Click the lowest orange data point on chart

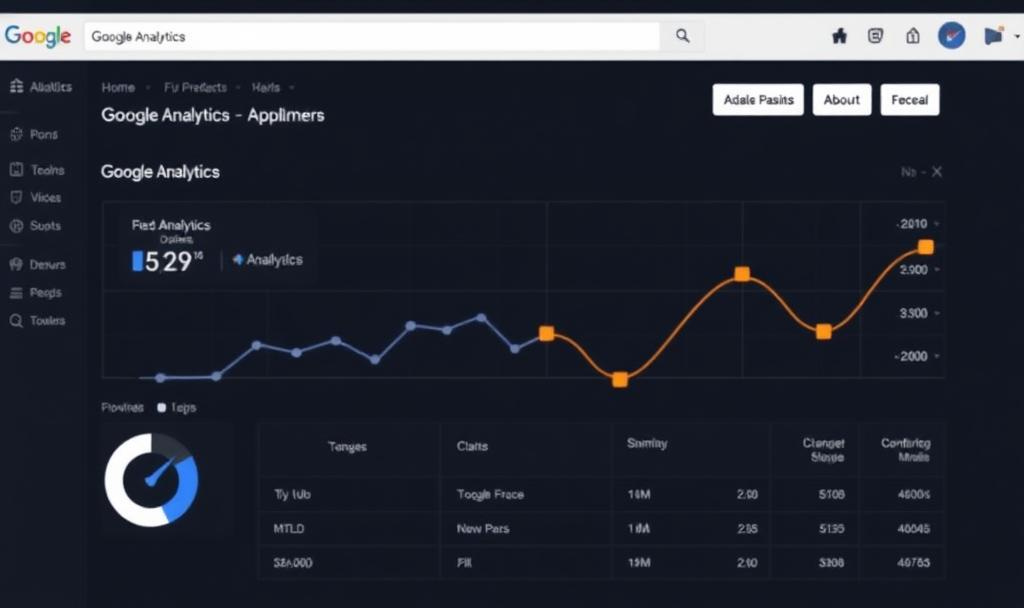coord(620,379)
